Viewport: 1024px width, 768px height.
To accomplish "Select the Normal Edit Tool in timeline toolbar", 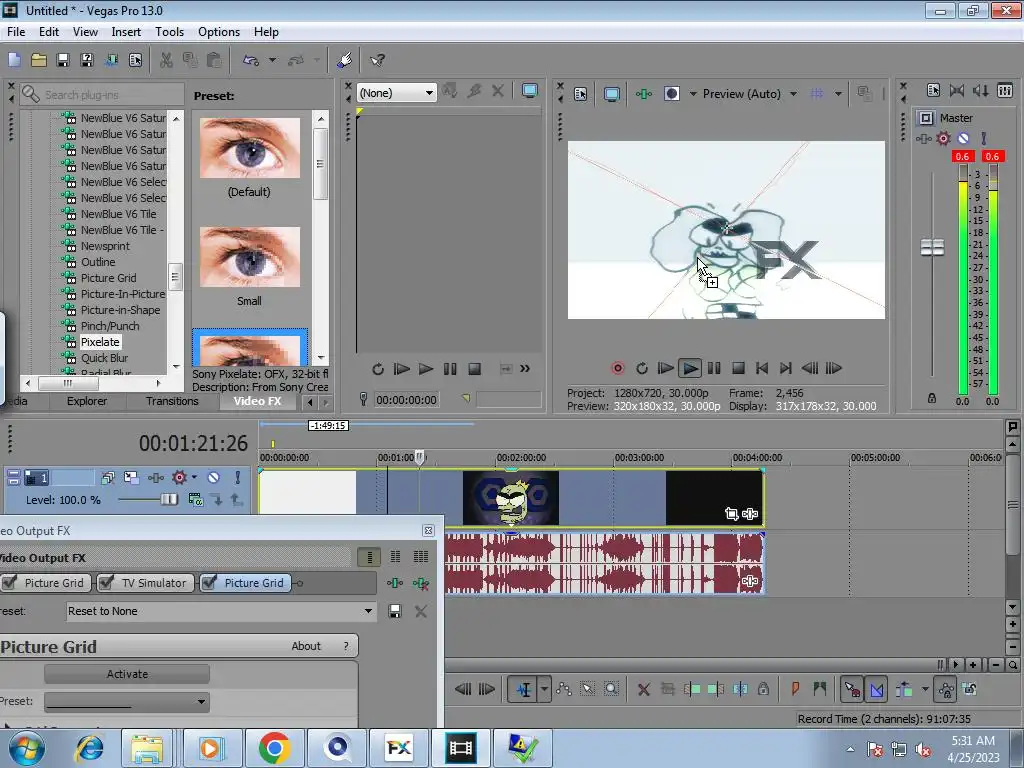I will click(x=524, y=689).
